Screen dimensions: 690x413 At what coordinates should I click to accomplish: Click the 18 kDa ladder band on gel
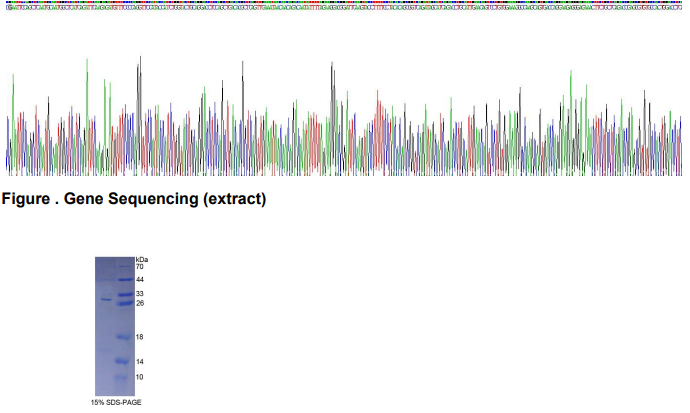pos(123,337)
